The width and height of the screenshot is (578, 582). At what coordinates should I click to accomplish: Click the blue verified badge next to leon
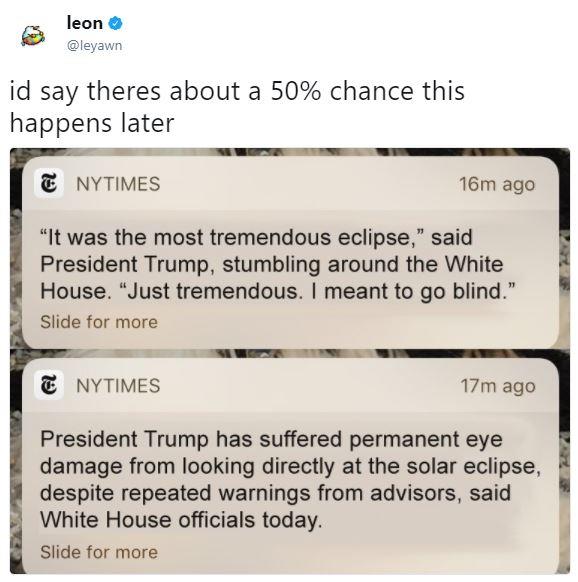115,23
